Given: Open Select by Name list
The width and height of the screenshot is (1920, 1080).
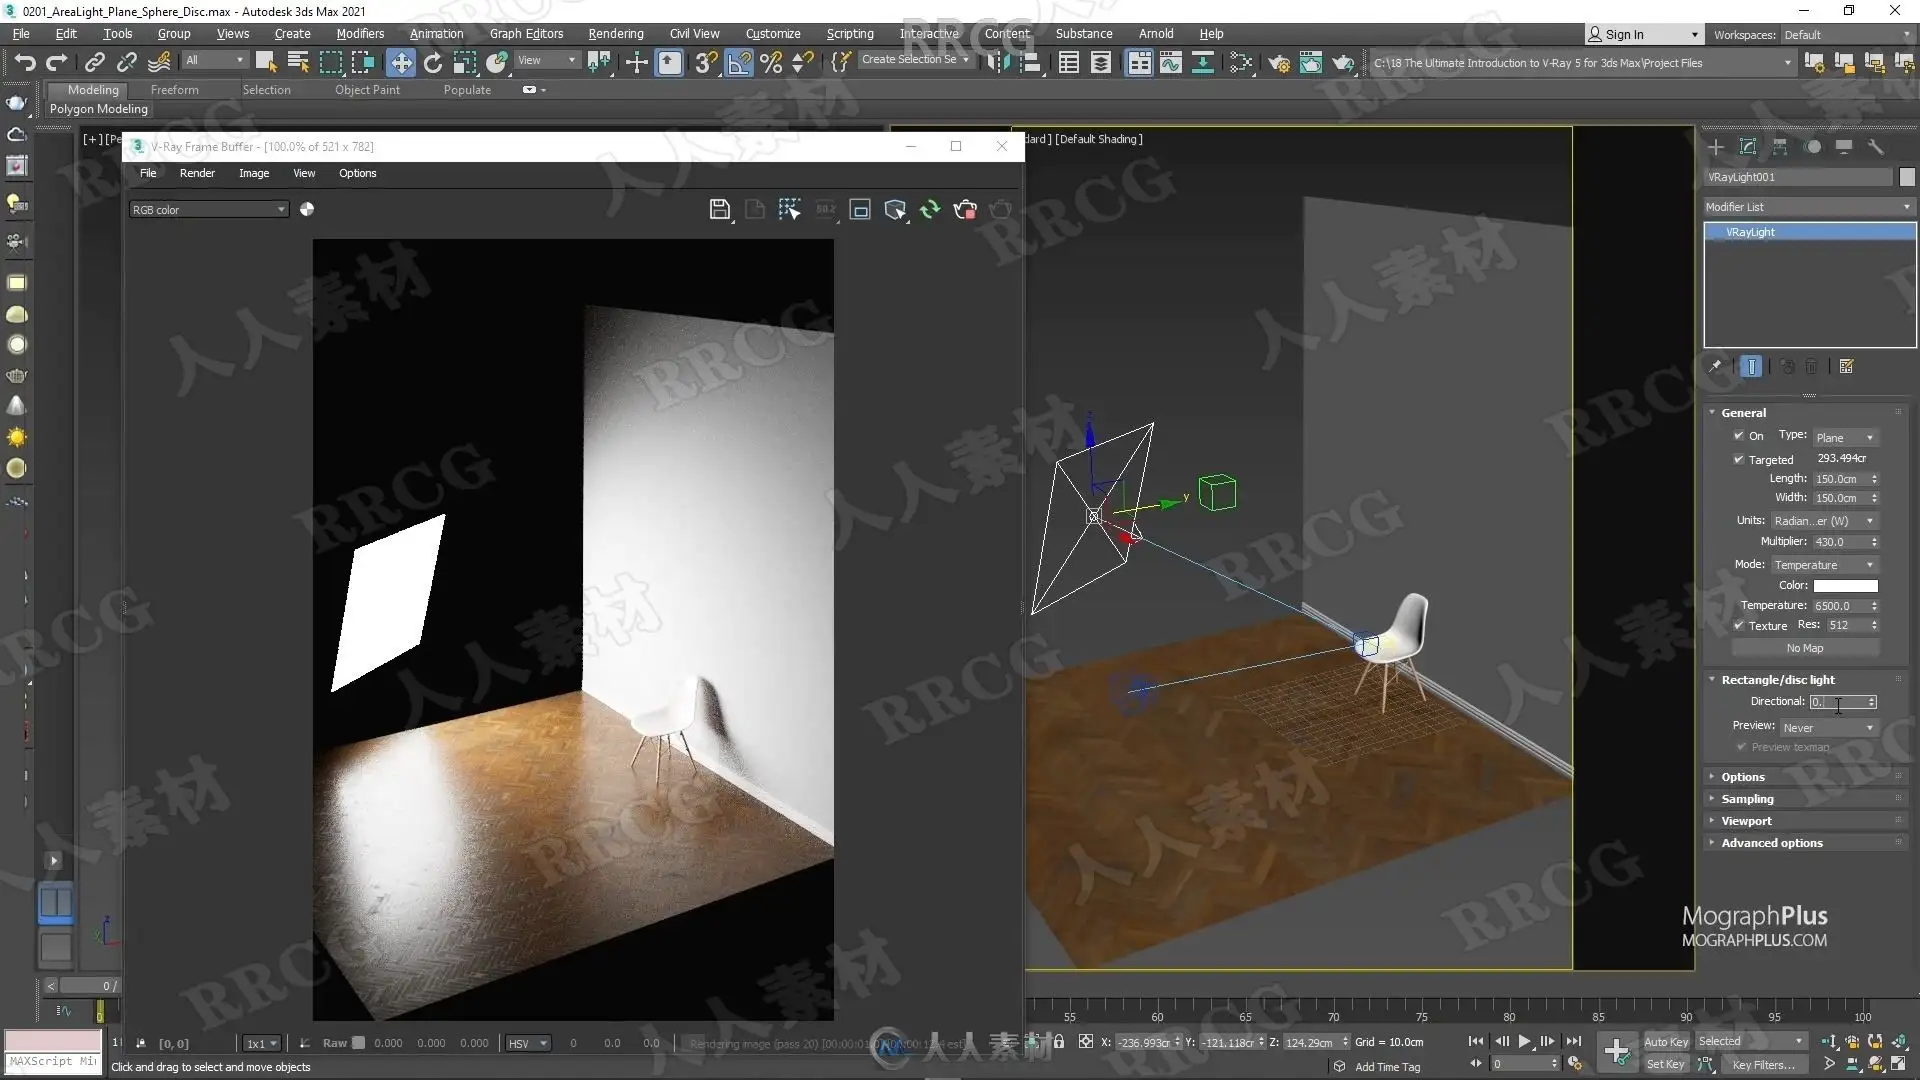Looking at the screenshot, I should click(x=298, y=62).
